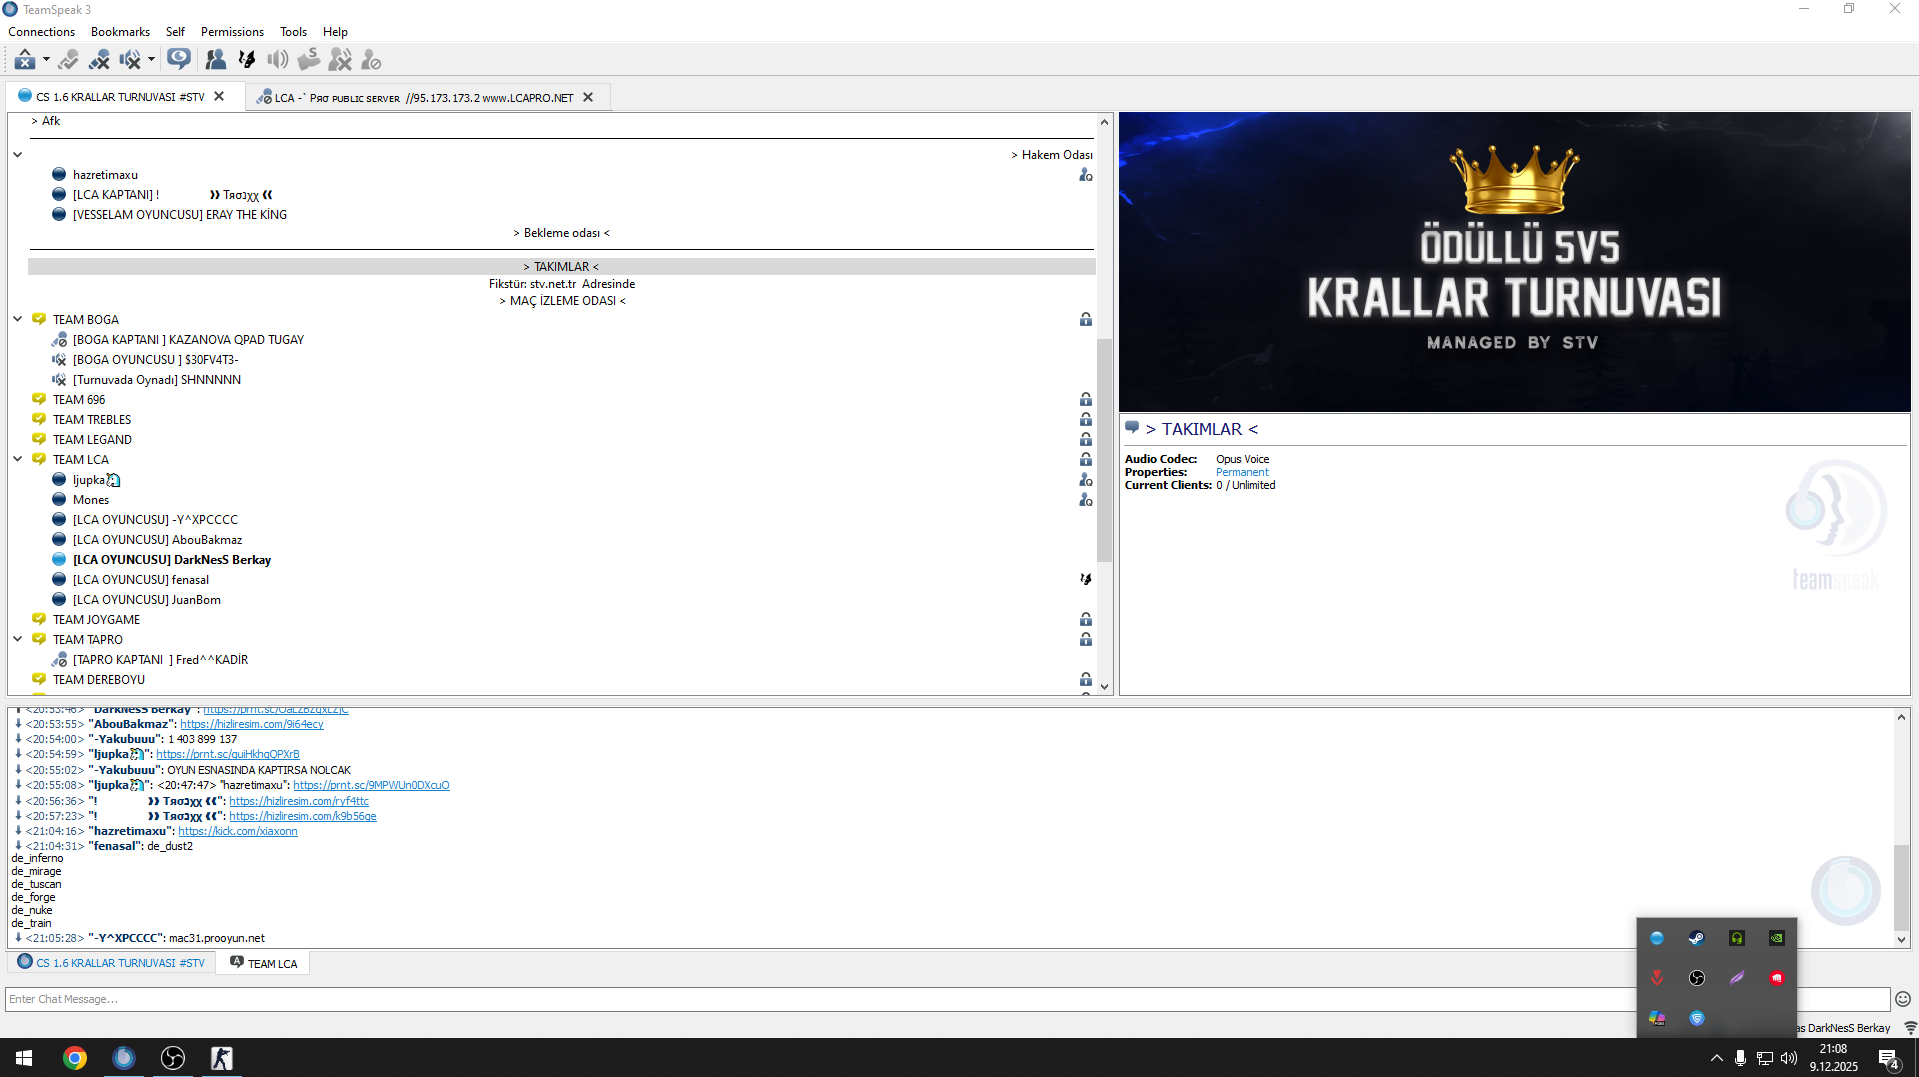Select user [LCA OYUNCUSU] DarkNesS Berkay
Viewport: 1919px width, 1077px height.
pos(172,560)
